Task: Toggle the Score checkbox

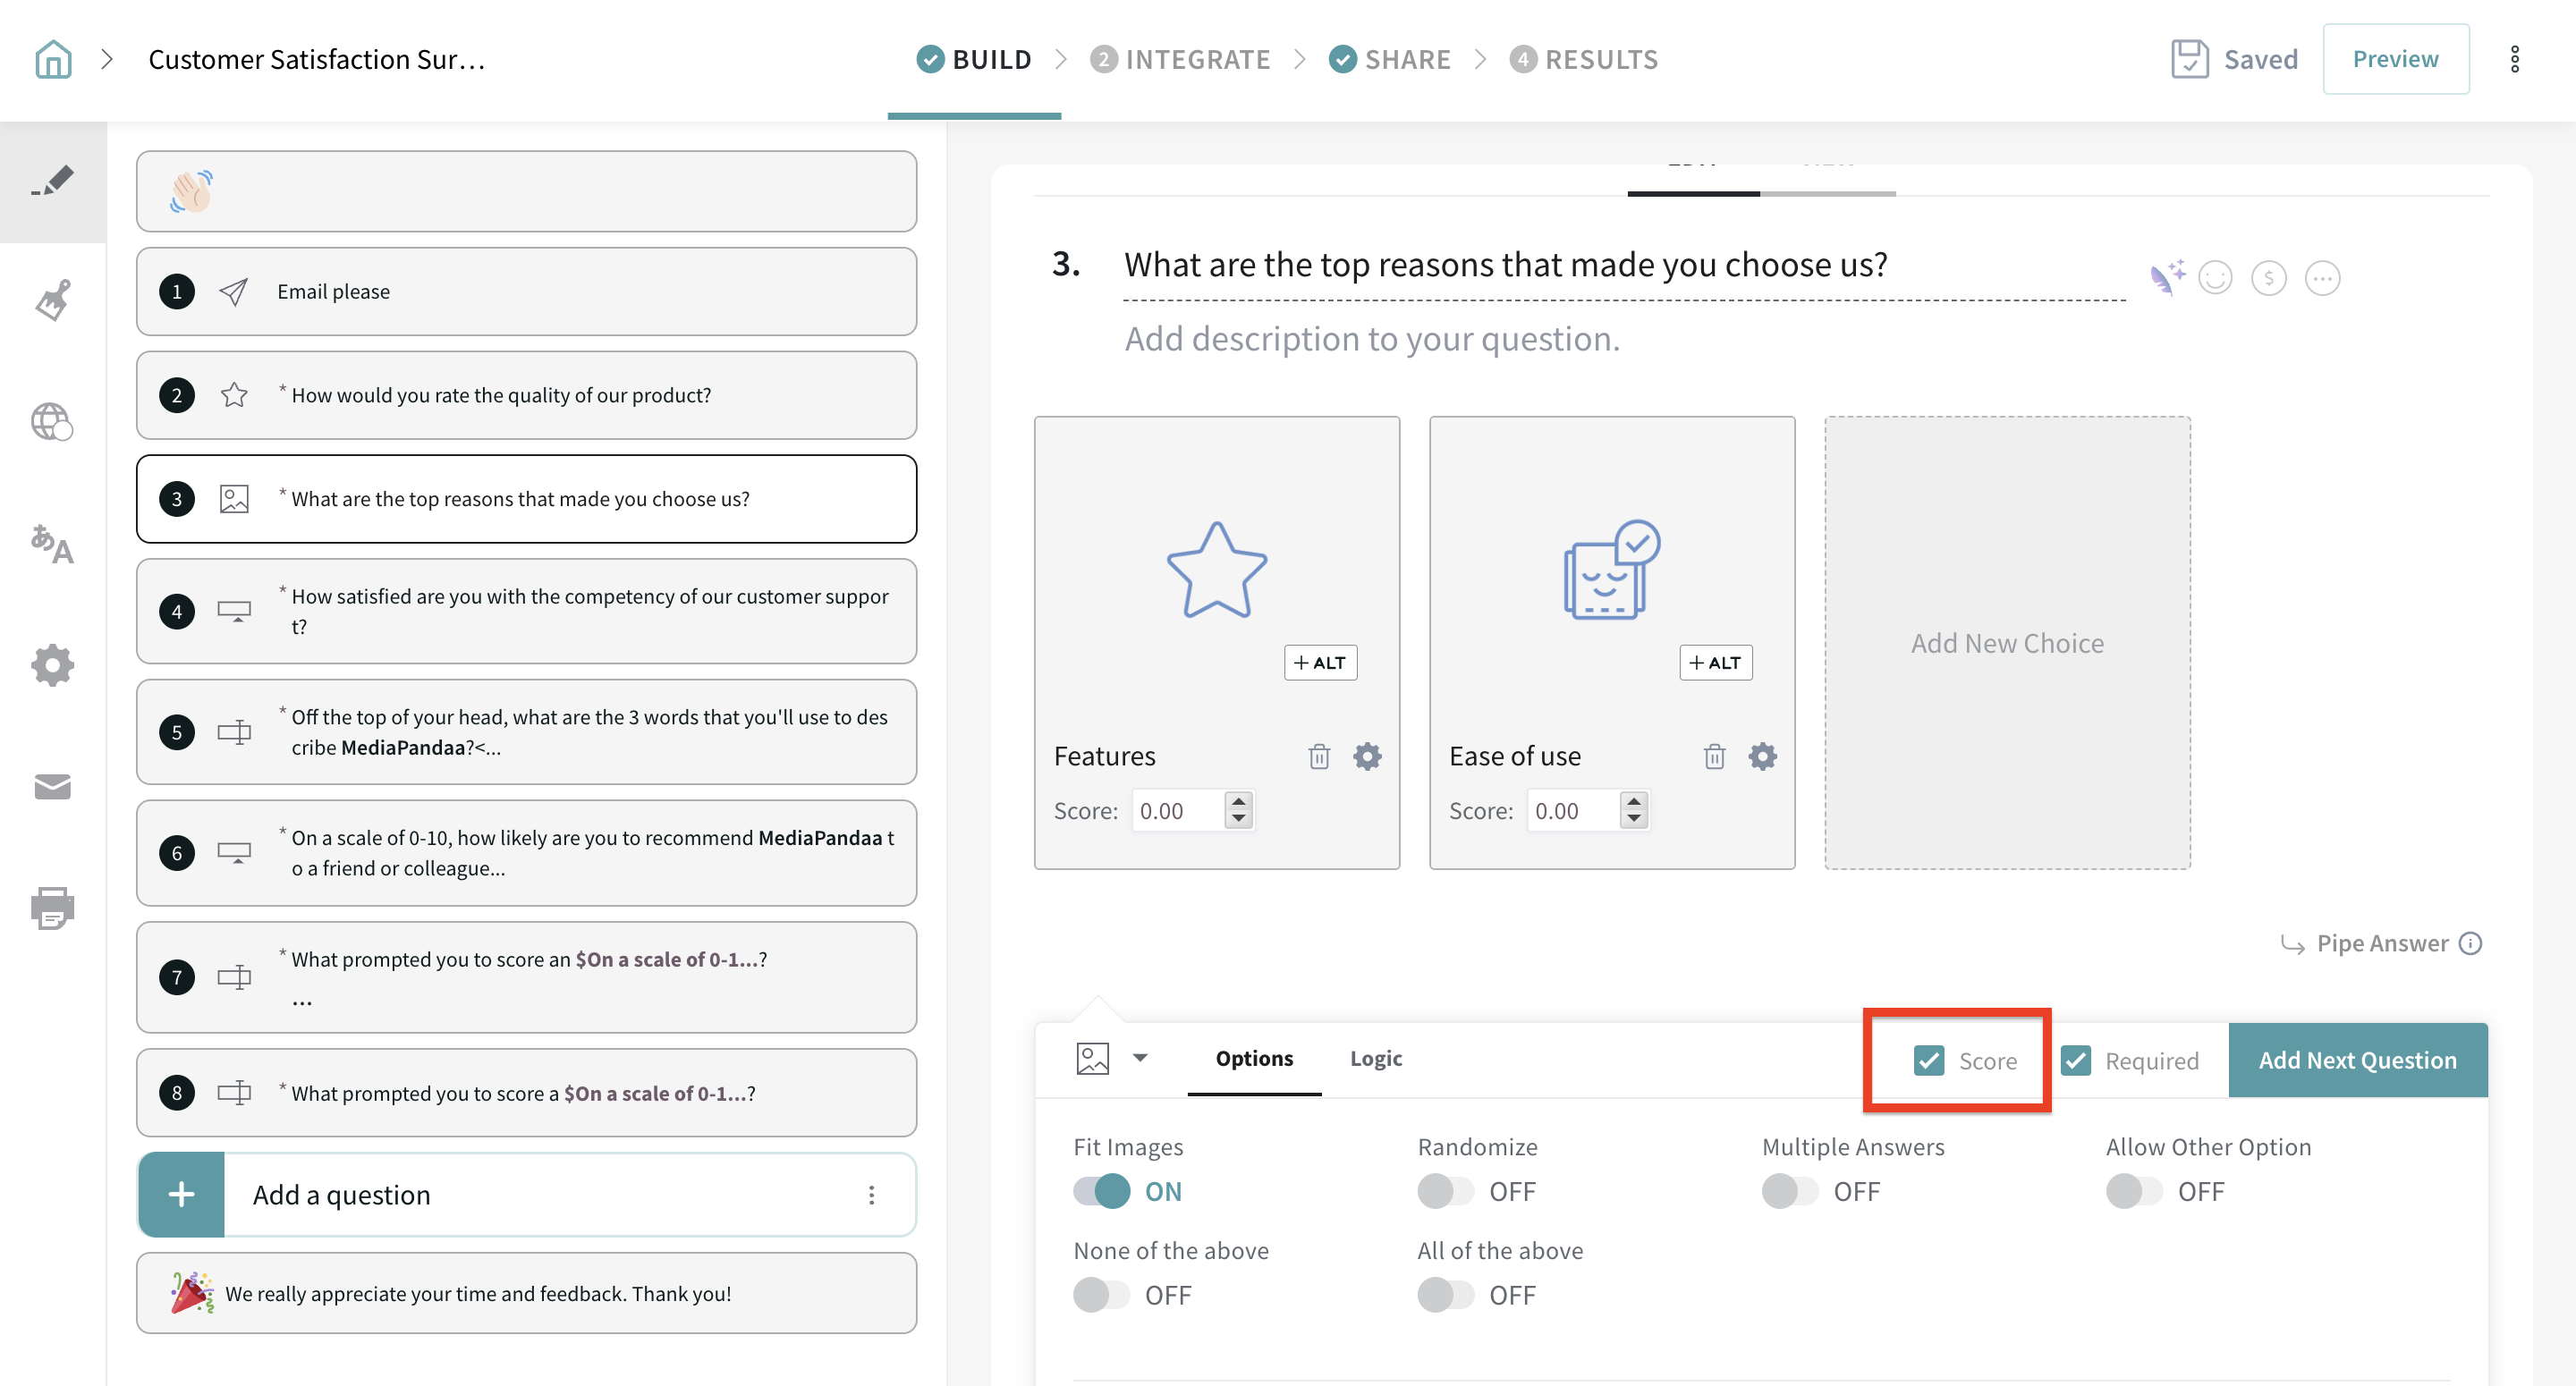Action: click(1928, 1061)
